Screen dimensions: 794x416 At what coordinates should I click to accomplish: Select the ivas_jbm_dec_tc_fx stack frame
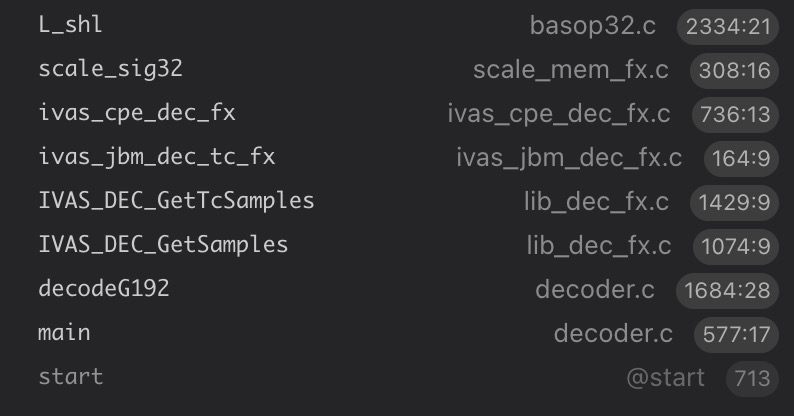156,157
